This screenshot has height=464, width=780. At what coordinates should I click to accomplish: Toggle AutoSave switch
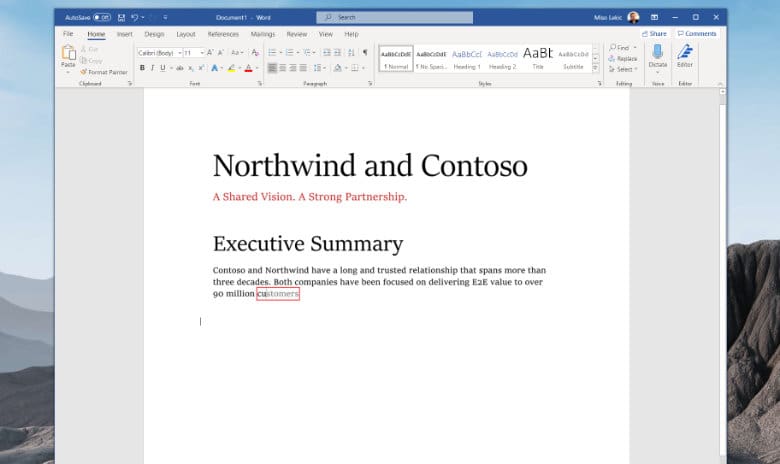point(102,17)
